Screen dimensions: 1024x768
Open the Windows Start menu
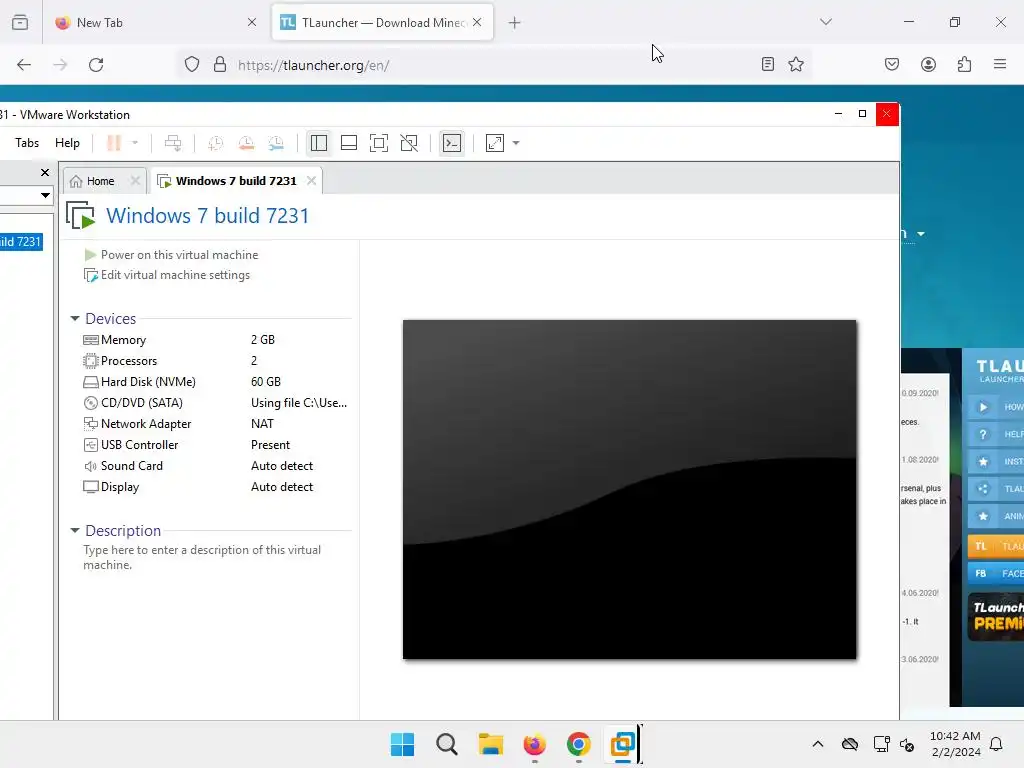[x=402, y=744]
